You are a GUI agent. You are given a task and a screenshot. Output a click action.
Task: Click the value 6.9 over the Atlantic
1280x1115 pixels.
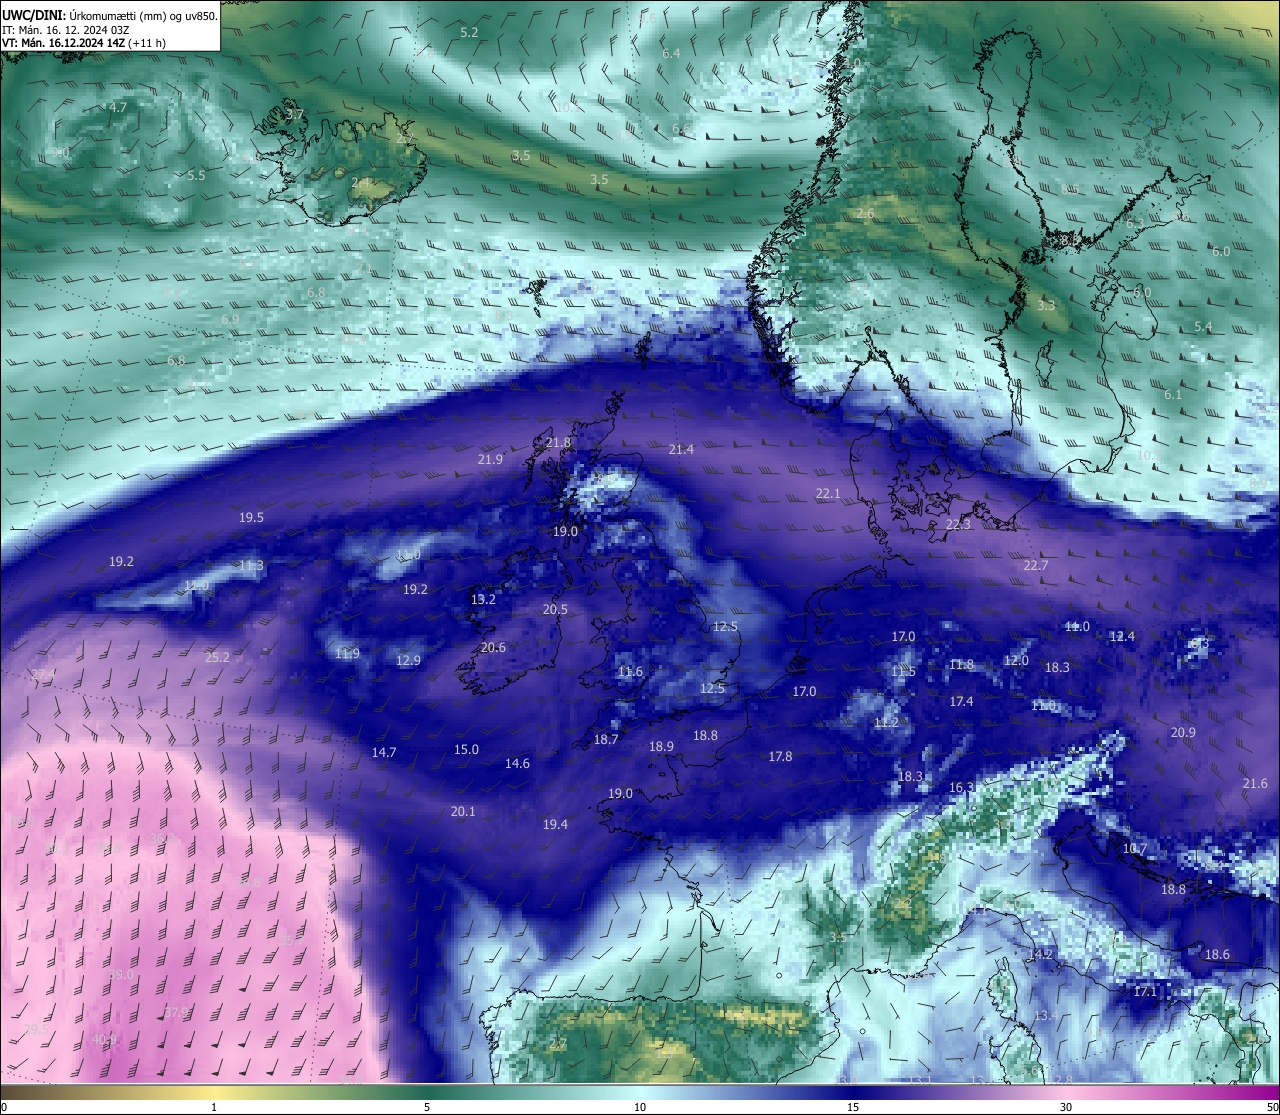click(x=230, y=319)
